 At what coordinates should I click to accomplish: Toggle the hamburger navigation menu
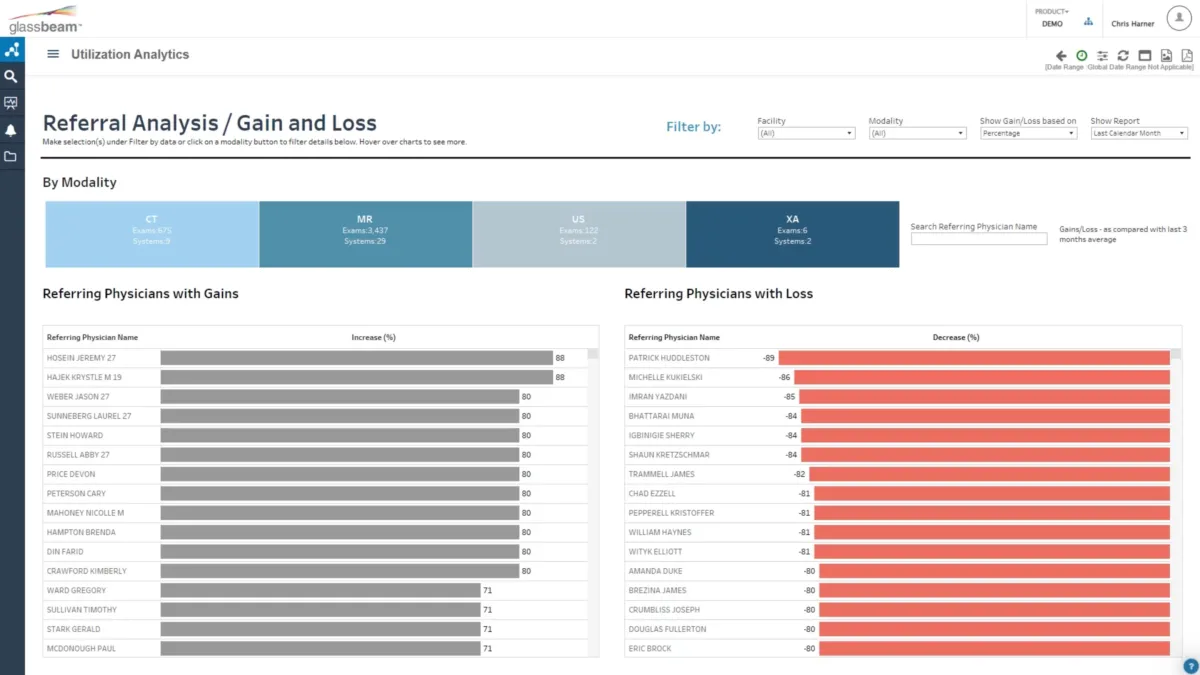tap(53, 55)
